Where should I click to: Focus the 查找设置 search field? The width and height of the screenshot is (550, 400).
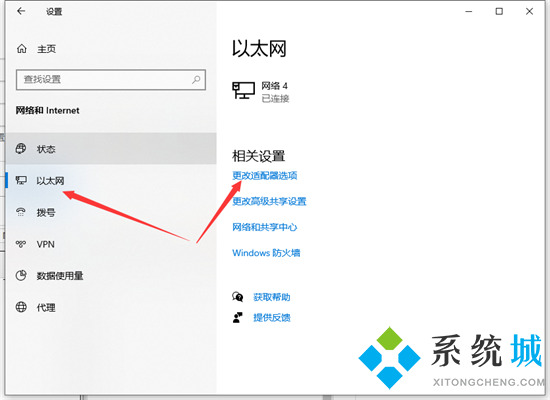point(111,80)
